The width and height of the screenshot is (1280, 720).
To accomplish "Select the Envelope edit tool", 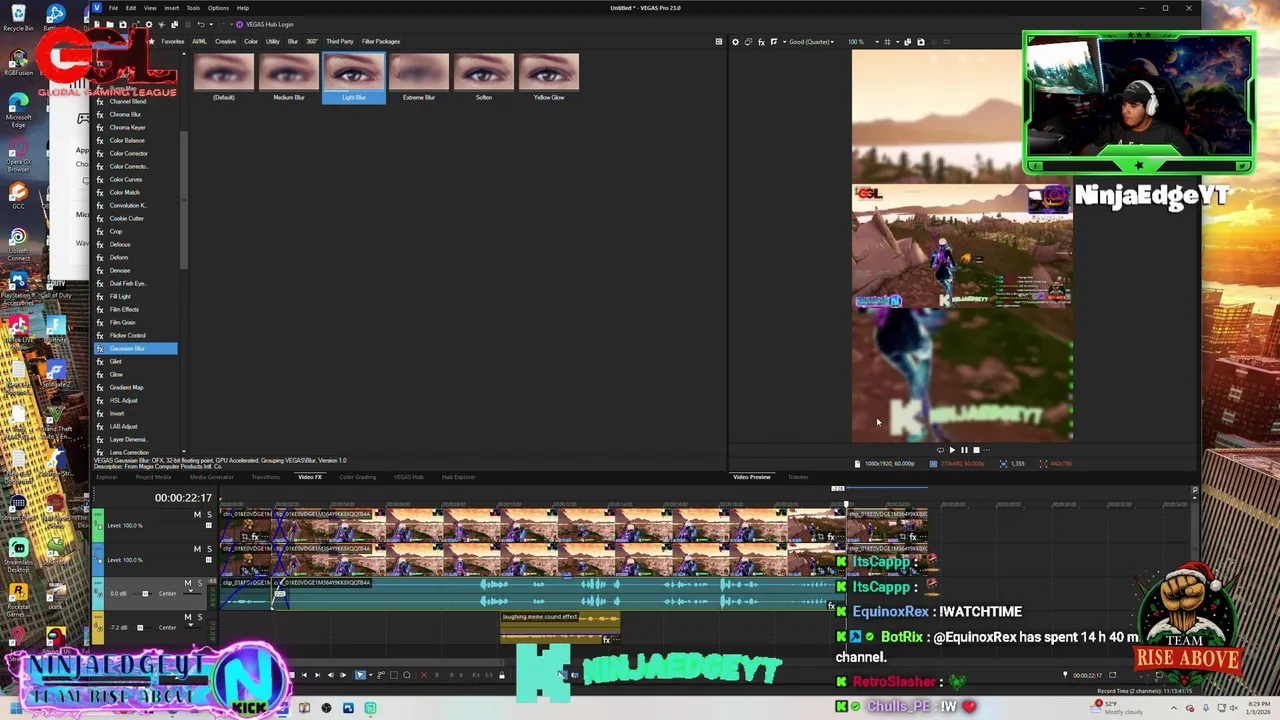I will point(381,675).
